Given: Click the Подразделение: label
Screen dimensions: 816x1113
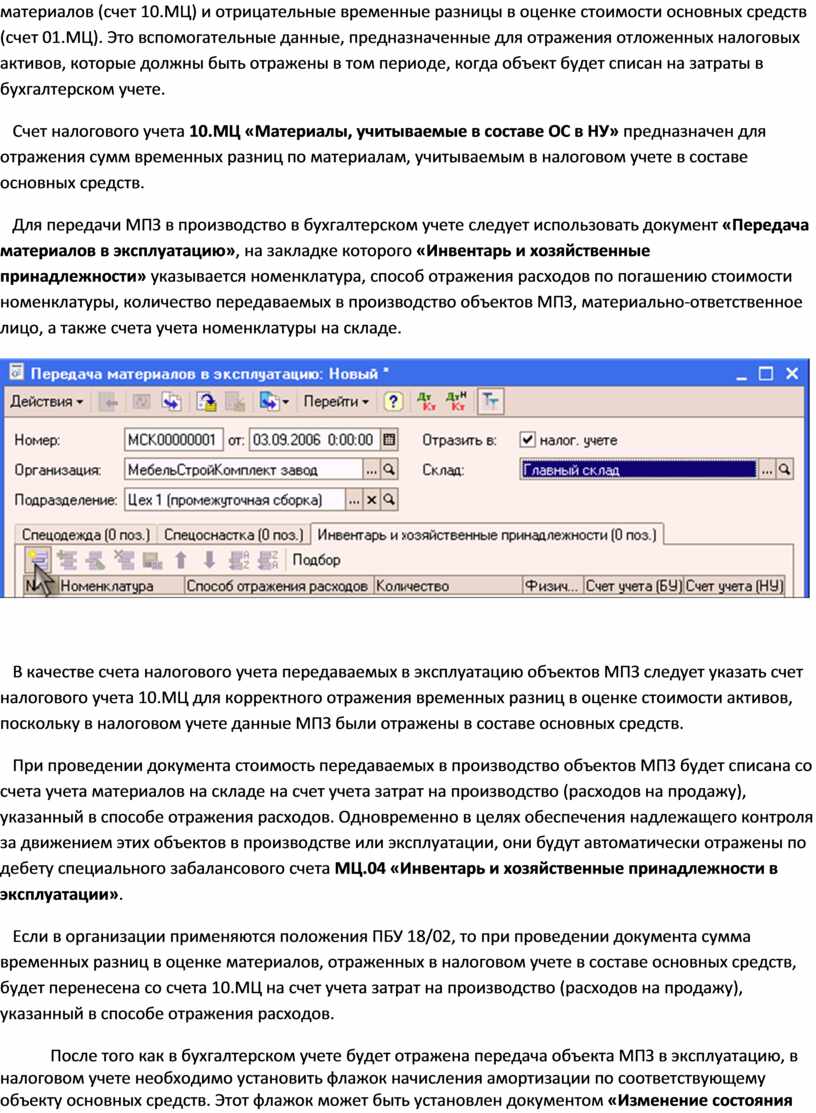Looking at the screenshot, I should pos(65,500).
